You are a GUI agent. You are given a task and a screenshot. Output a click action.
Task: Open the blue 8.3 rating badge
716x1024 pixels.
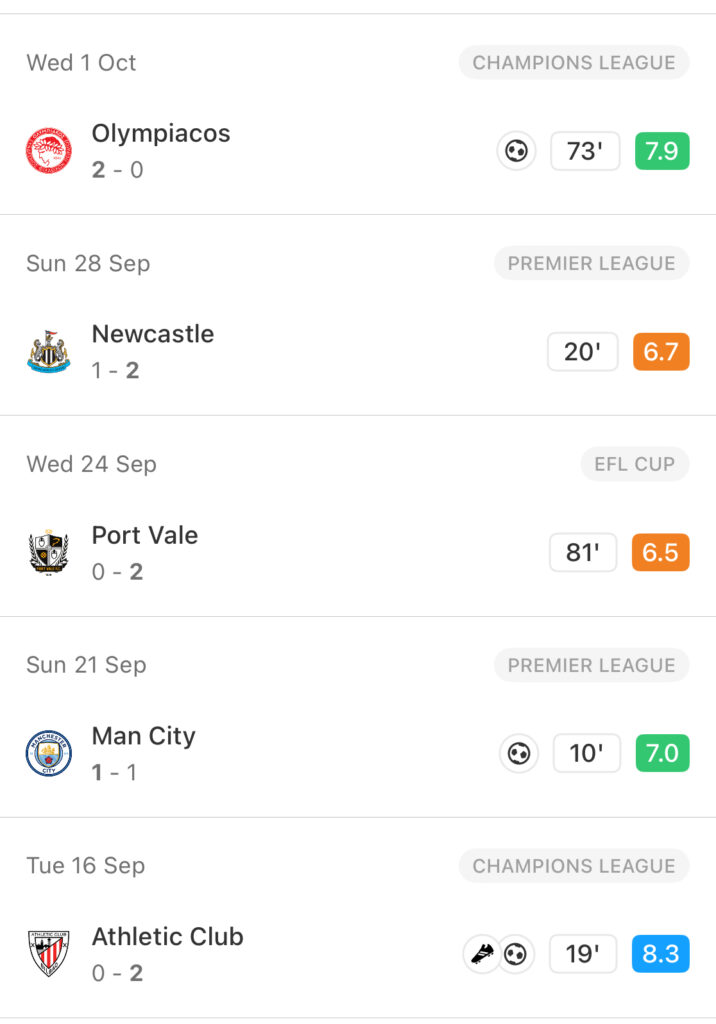(x=661, y=954)
